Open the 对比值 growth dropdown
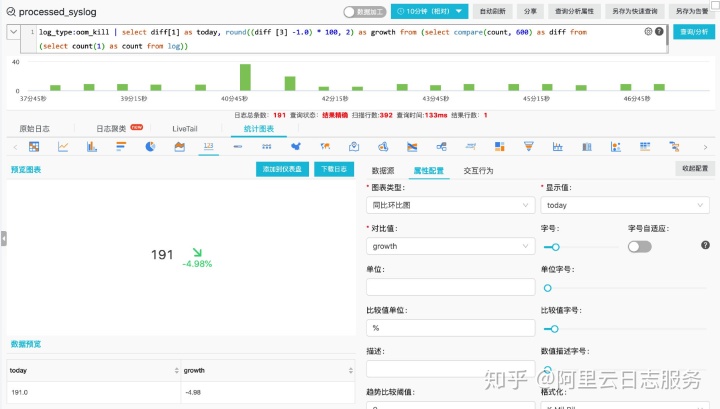The image size is (720, 409). 450,246
